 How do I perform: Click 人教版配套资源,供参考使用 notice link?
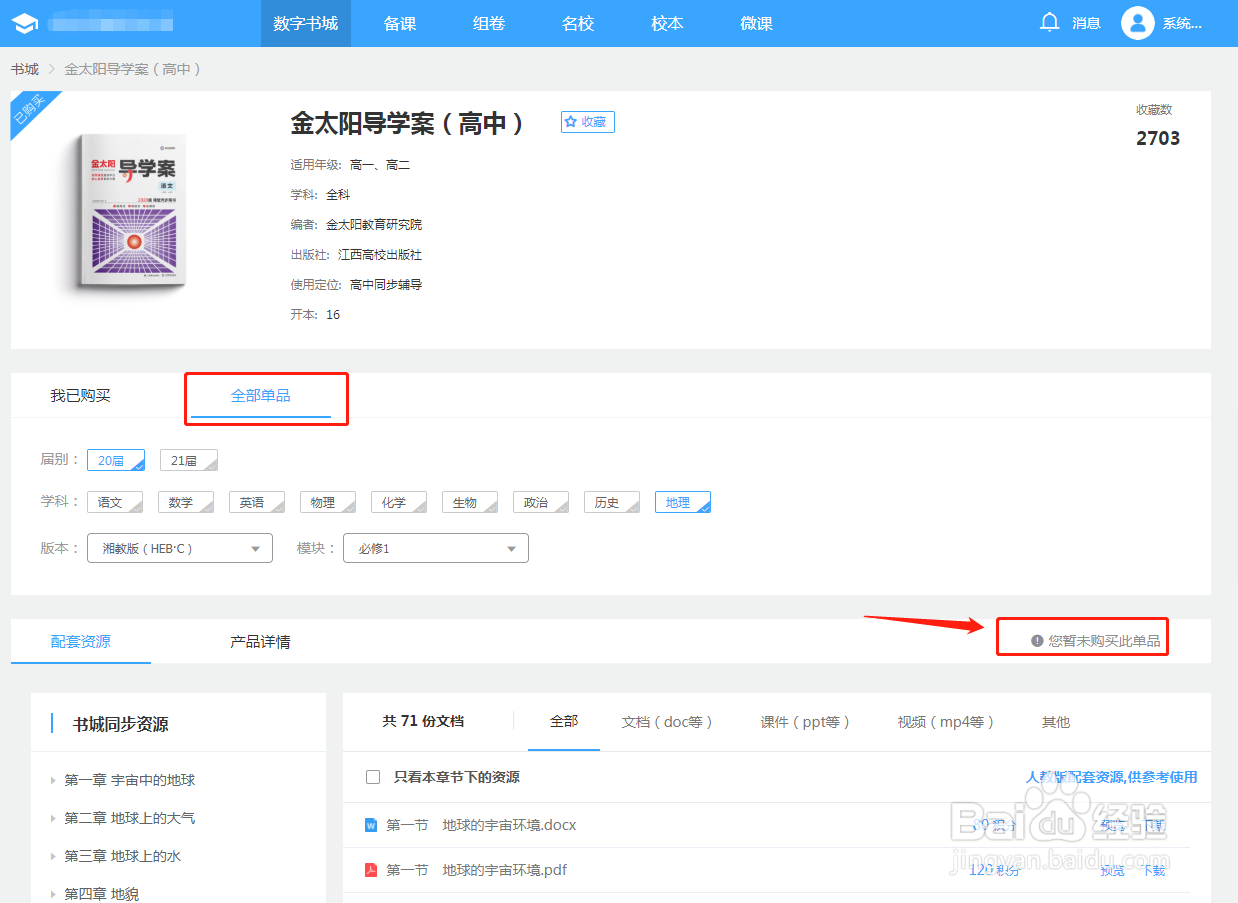pos(1111,777)
